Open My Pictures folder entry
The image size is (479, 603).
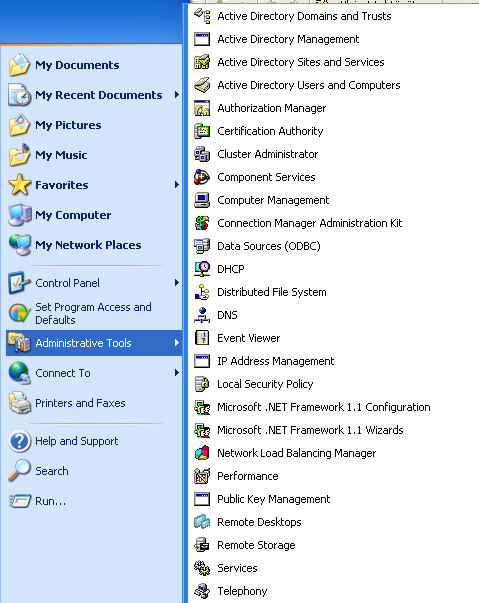click(x=94, y=125)
